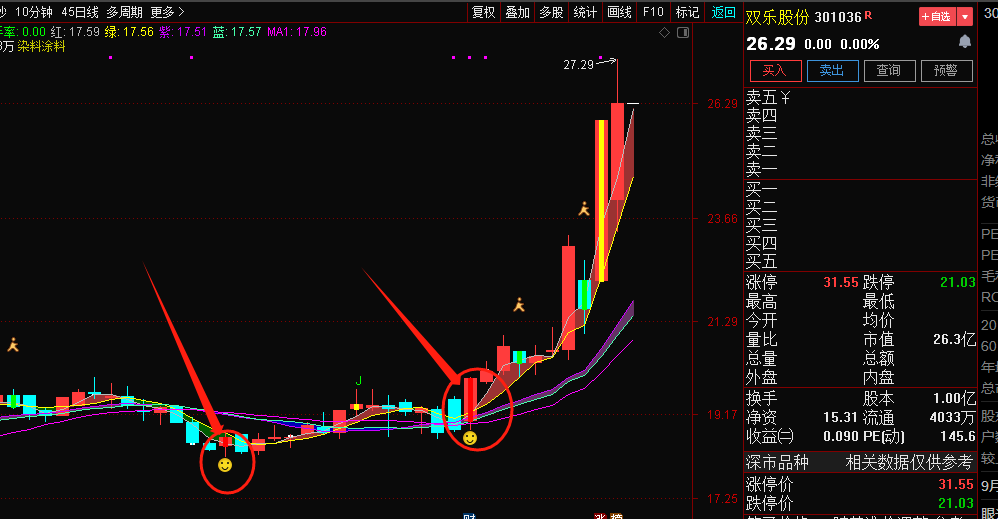The image size is (998, 519).
Task: Click the 流通 4033万 value
Action: click(x=953, y=418)
